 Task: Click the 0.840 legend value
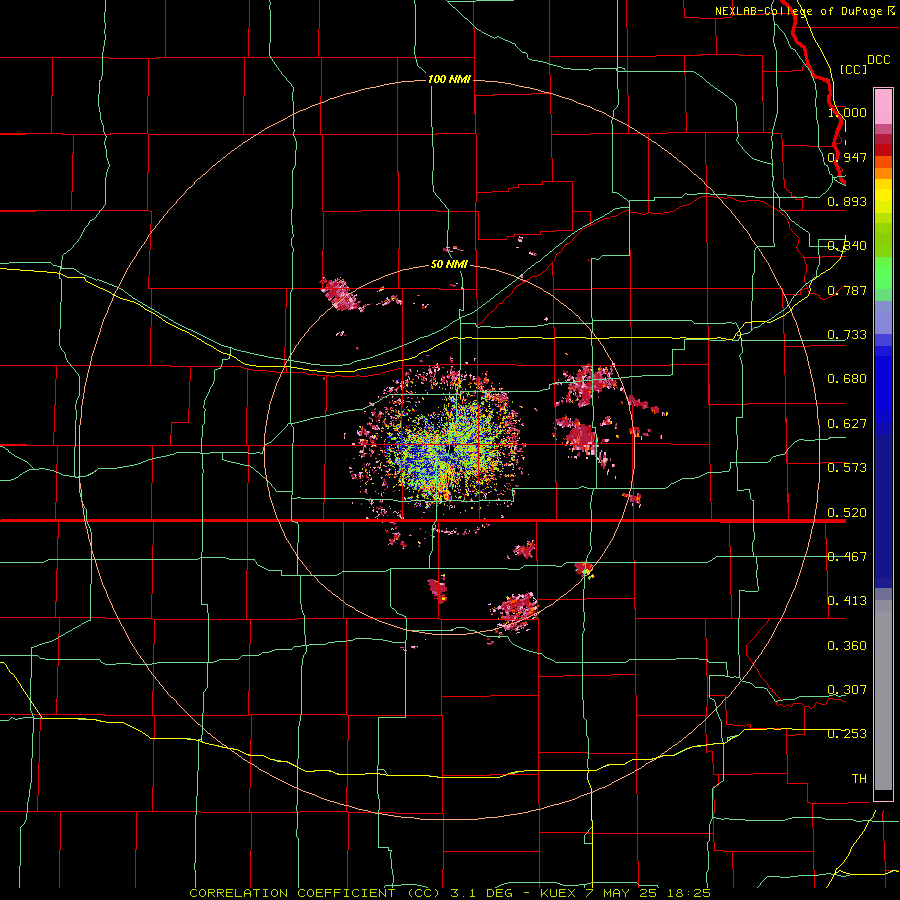(x=847, y=246)
